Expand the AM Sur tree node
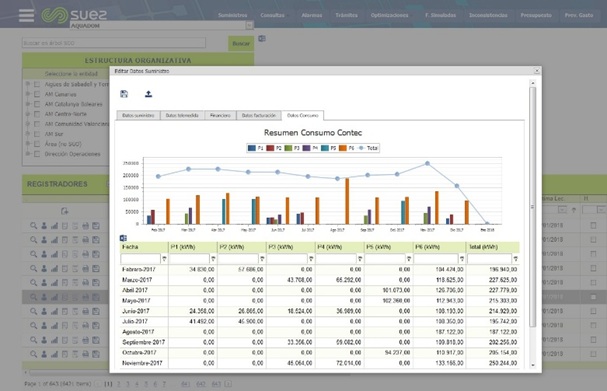The image size is (607, 391). click(28, 134)
